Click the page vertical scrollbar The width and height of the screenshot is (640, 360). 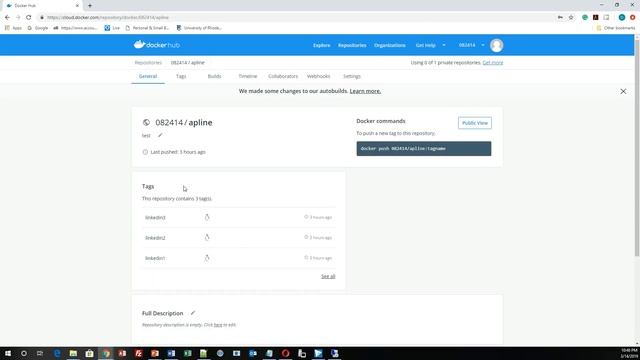637,149
